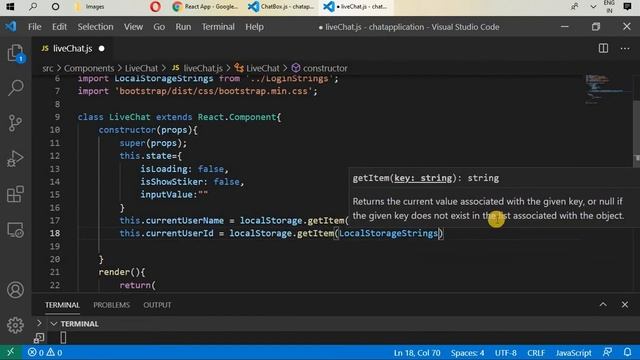Open the Edit menu
The image size is (640, 360).
[x=59, y=27]
